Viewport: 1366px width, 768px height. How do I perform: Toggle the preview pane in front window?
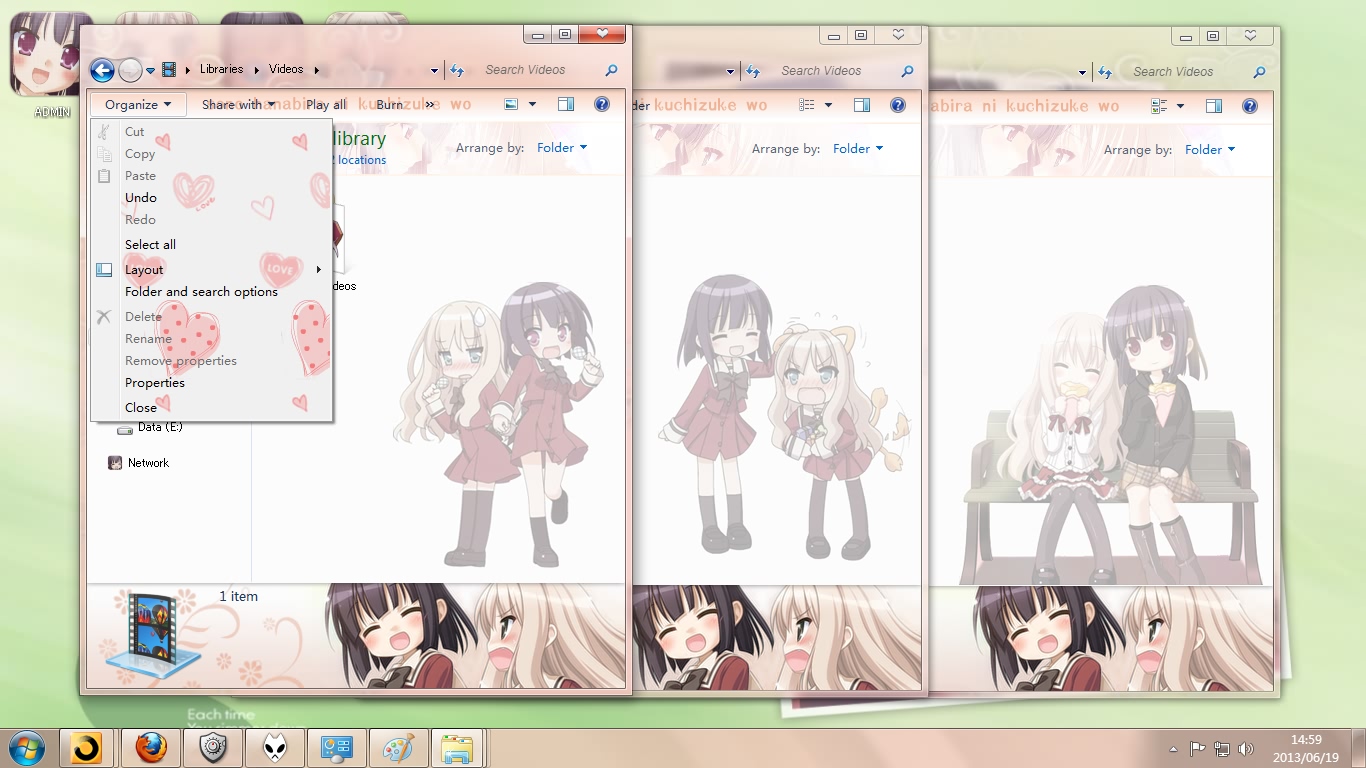tap(566, 104)
